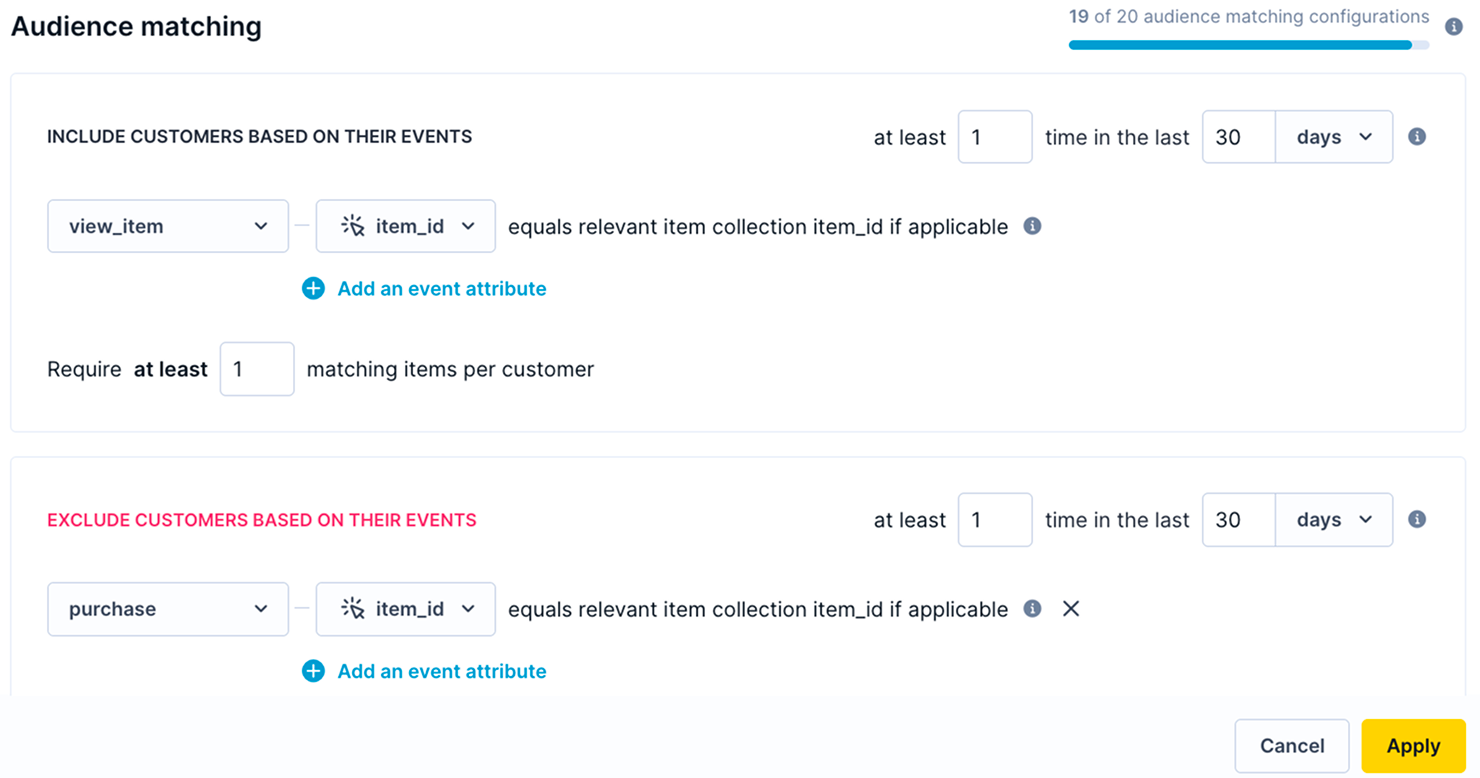The image size is (1480, 778).
Task: Click info icon after view_item item_id condition
Action: pyautogui.click(x=1033, y=226)
